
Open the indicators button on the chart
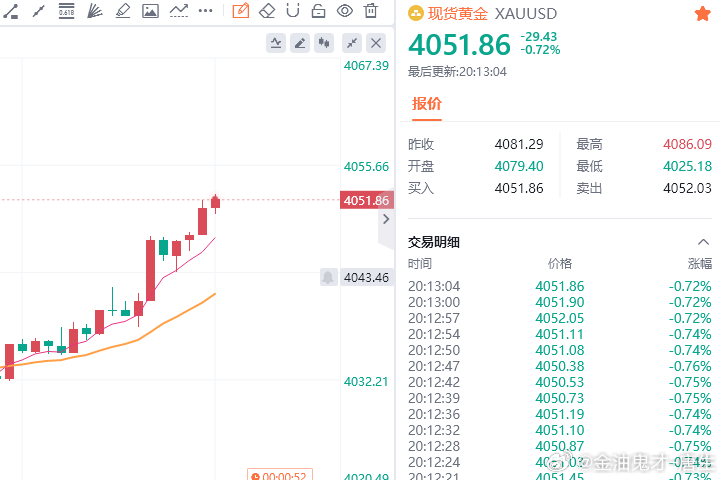click(x=276, y=43)
